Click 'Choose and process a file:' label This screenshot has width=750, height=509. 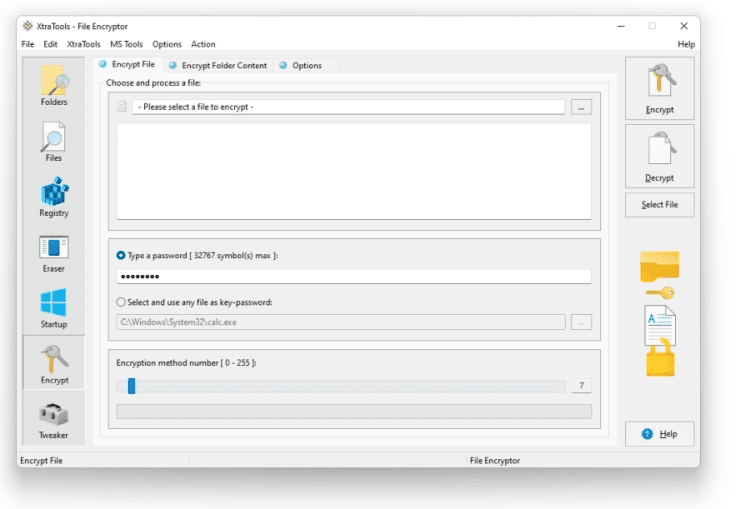(x=154, y=83)
